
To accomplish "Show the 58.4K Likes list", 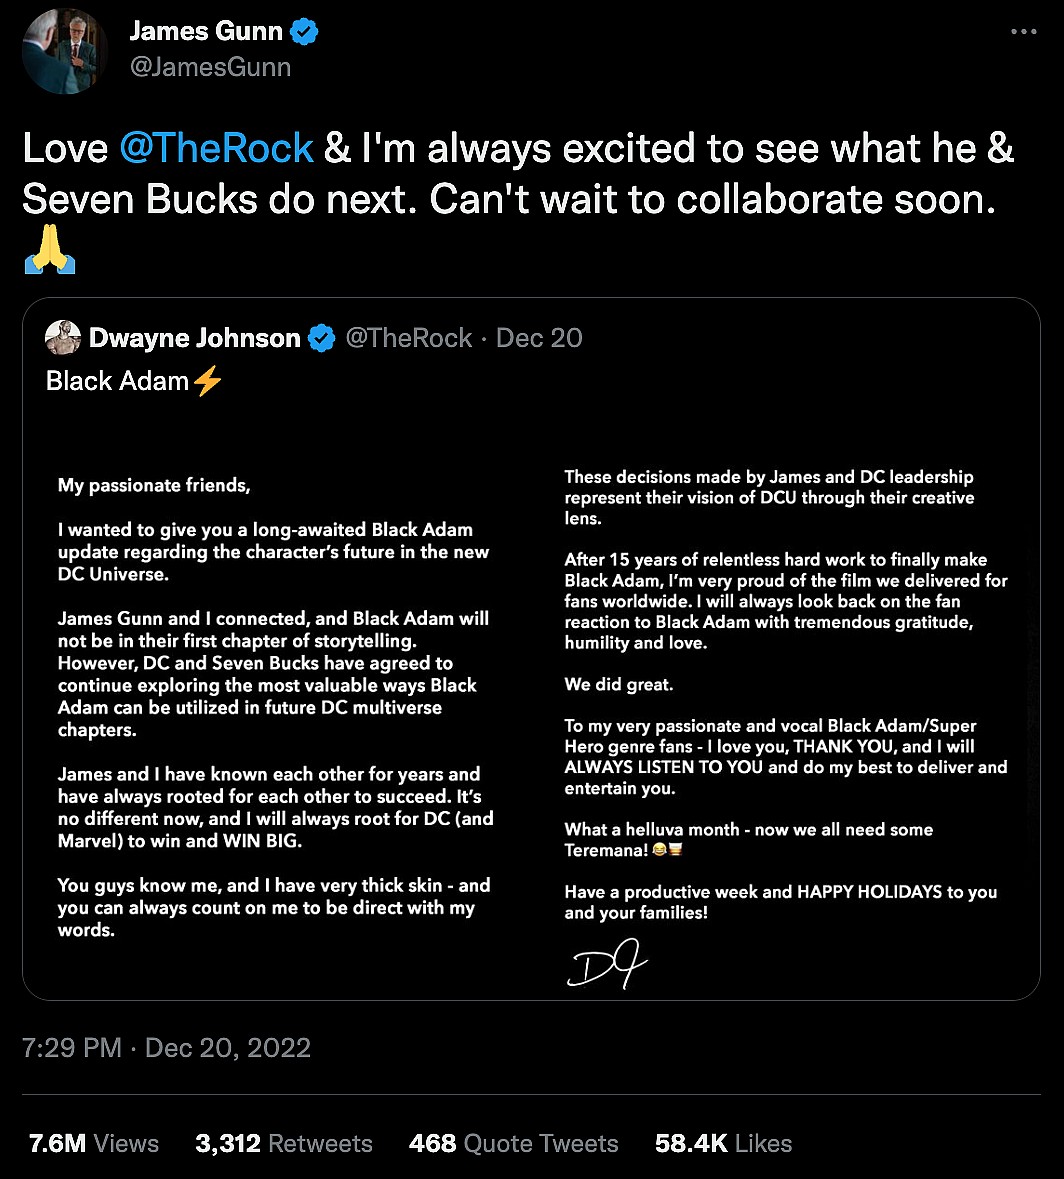I will pyautogui.click(x=723, y=1143).
